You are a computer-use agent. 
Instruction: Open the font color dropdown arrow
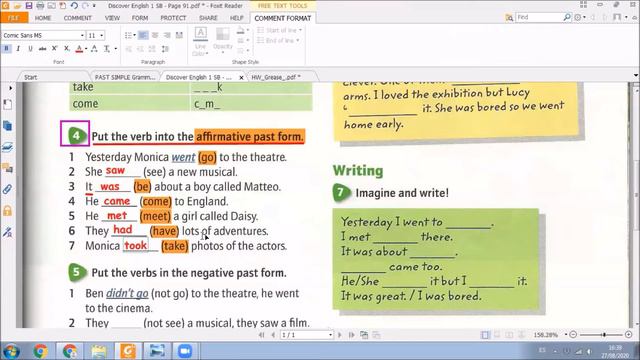point(86,49)
